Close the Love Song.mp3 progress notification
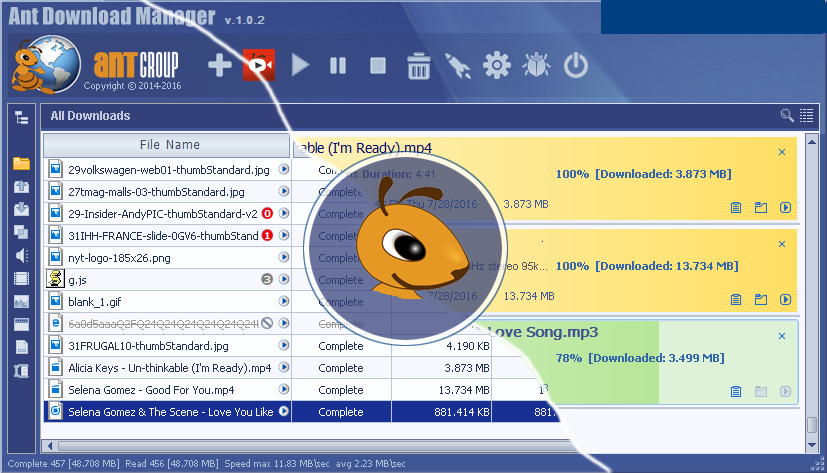 [782, 336]
